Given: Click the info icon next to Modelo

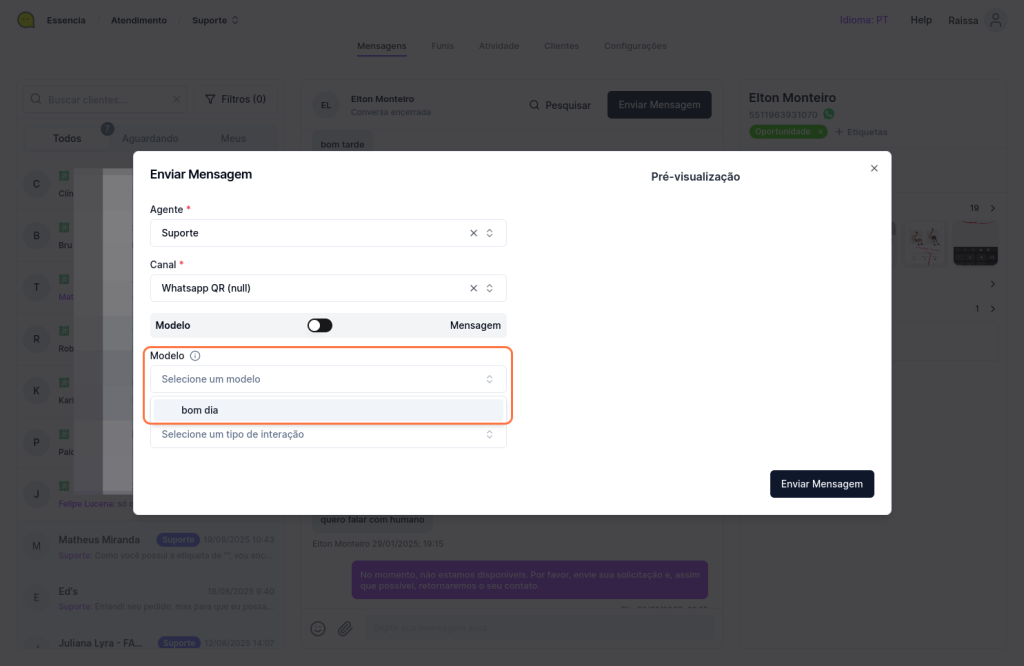Looking at the screenshot, I should (195, 356).
